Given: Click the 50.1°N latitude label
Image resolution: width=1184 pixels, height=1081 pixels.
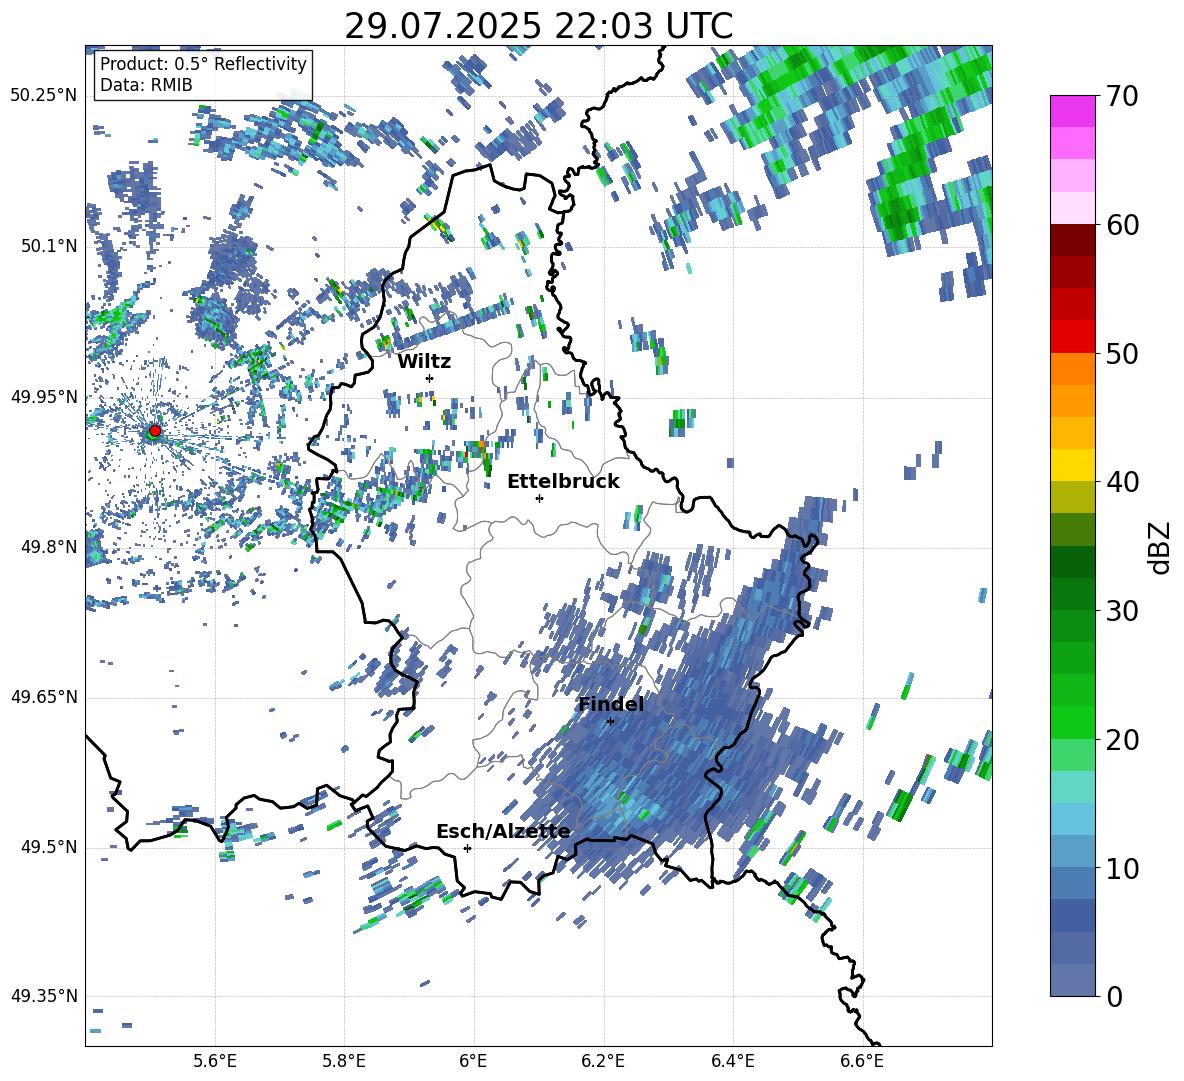Looking at the screenshot, I should coord(48,246).
